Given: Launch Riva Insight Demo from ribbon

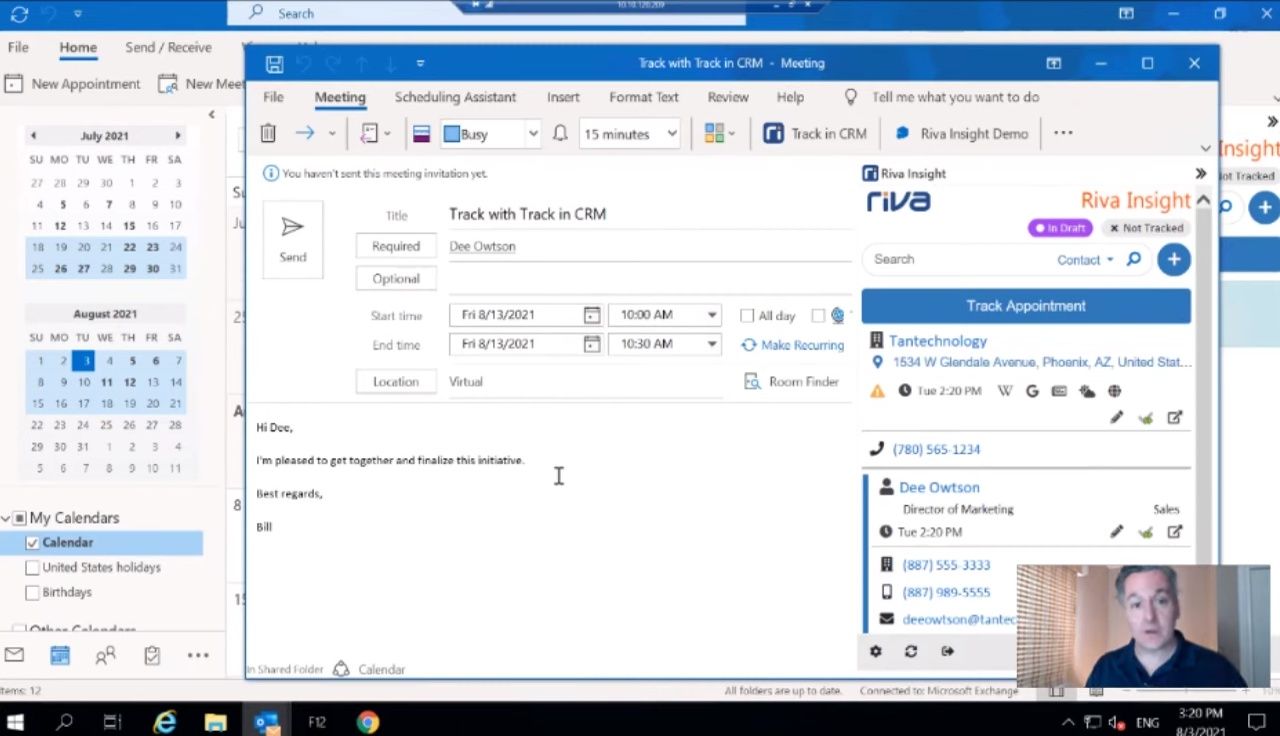Looking at the screenshot, I should tap(961, 133).
